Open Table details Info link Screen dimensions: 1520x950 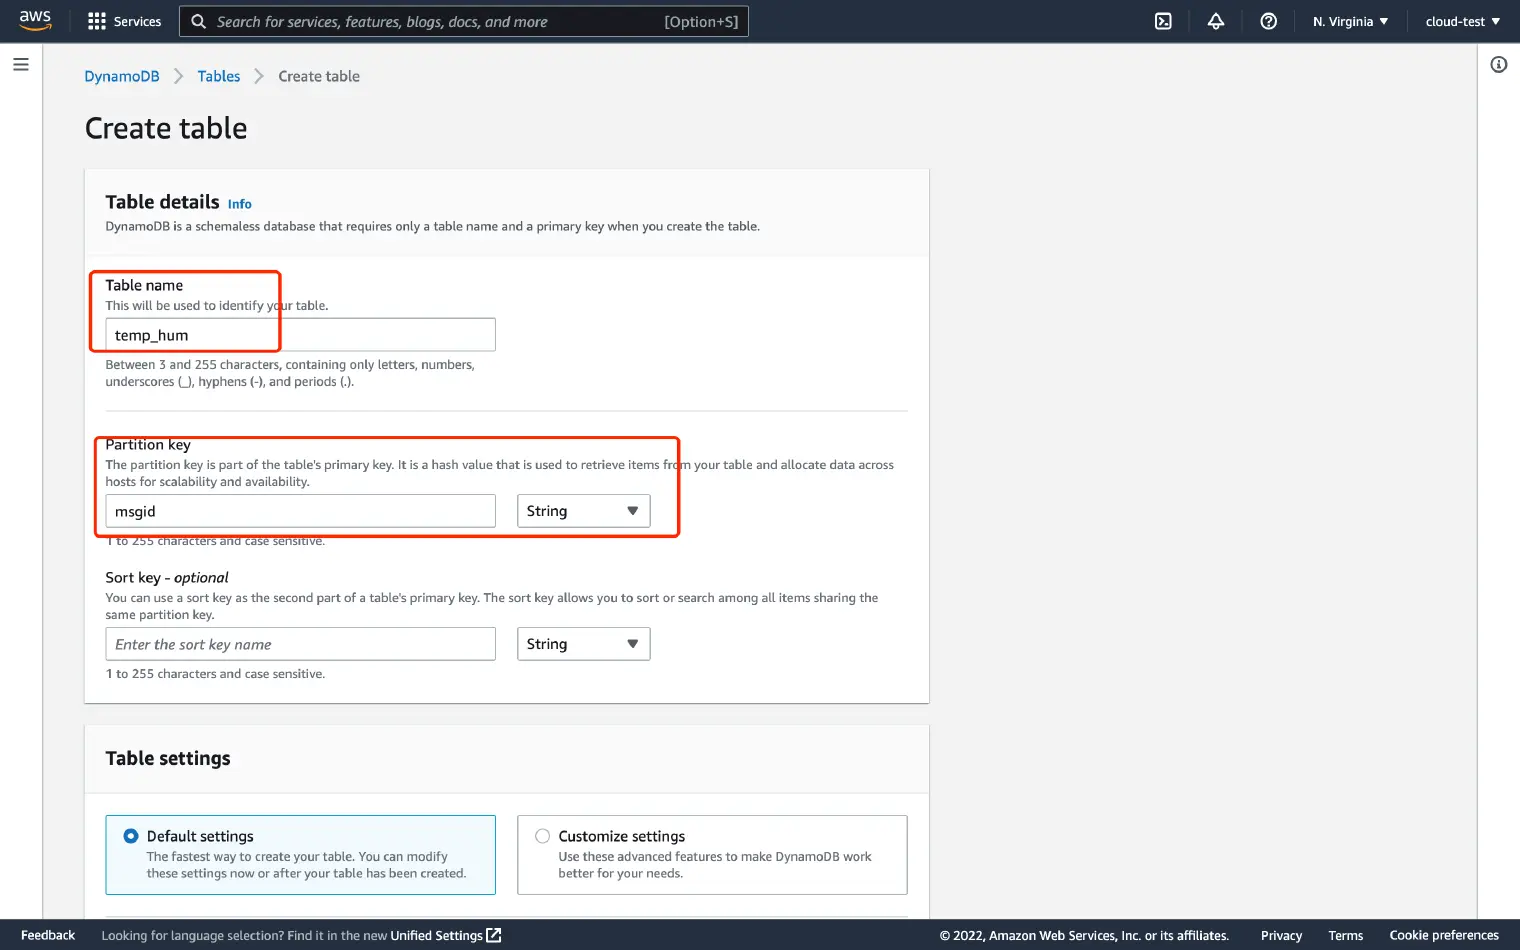point(240,204)
